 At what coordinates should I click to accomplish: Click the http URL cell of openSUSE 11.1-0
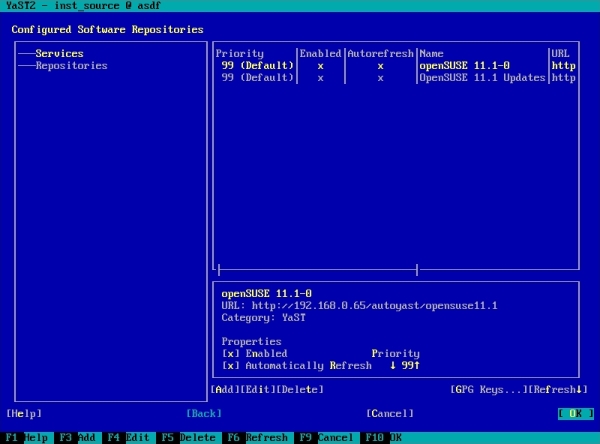tap(563, 65)
